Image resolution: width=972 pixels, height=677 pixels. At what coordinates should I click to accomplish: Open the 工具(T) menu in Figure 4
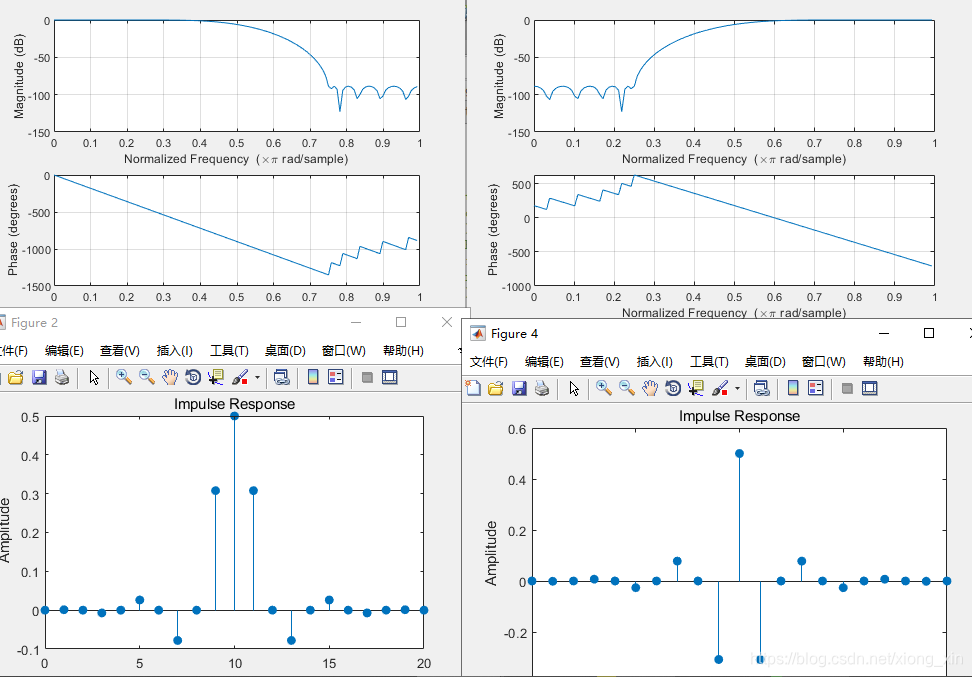point(710,362)
